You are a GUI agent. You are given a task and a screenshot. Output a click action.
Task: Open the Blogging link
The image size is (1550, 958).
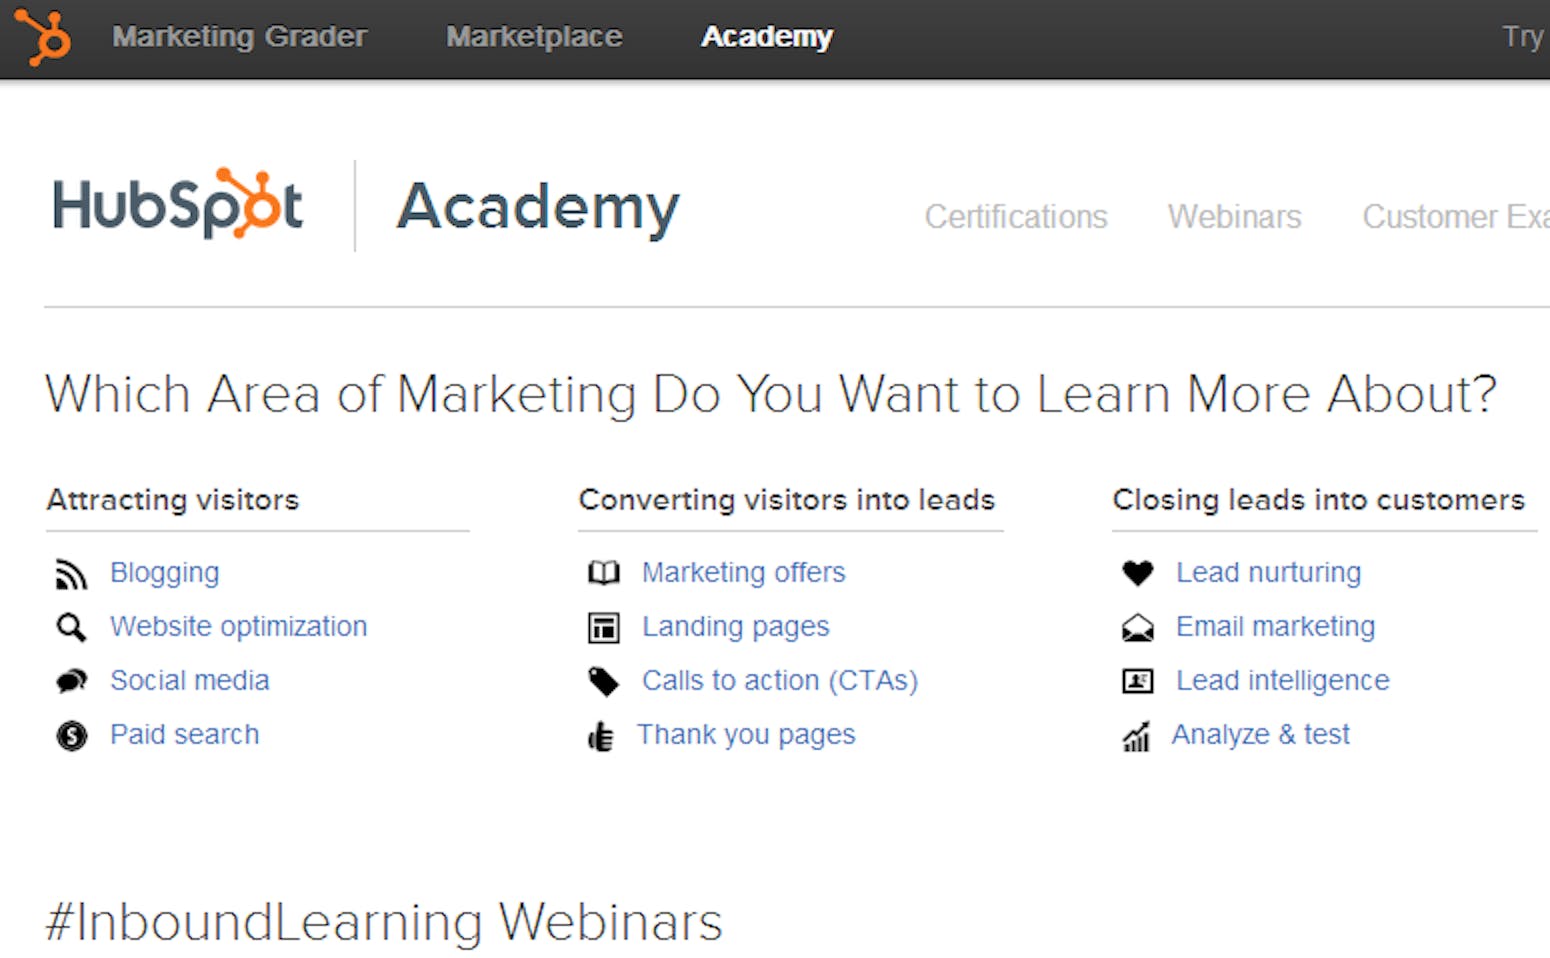pyautogui.click(x=165, y=573)
